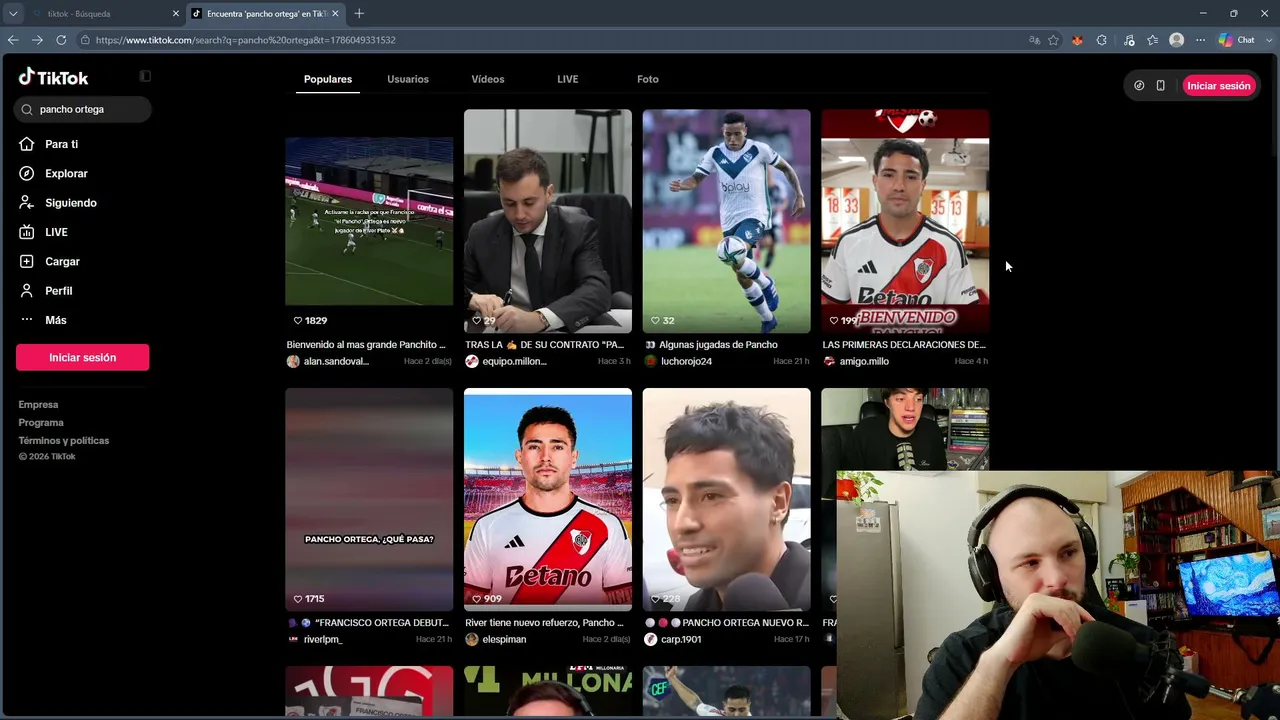Click the TikTok logo in sidebar

click(53, 77)
